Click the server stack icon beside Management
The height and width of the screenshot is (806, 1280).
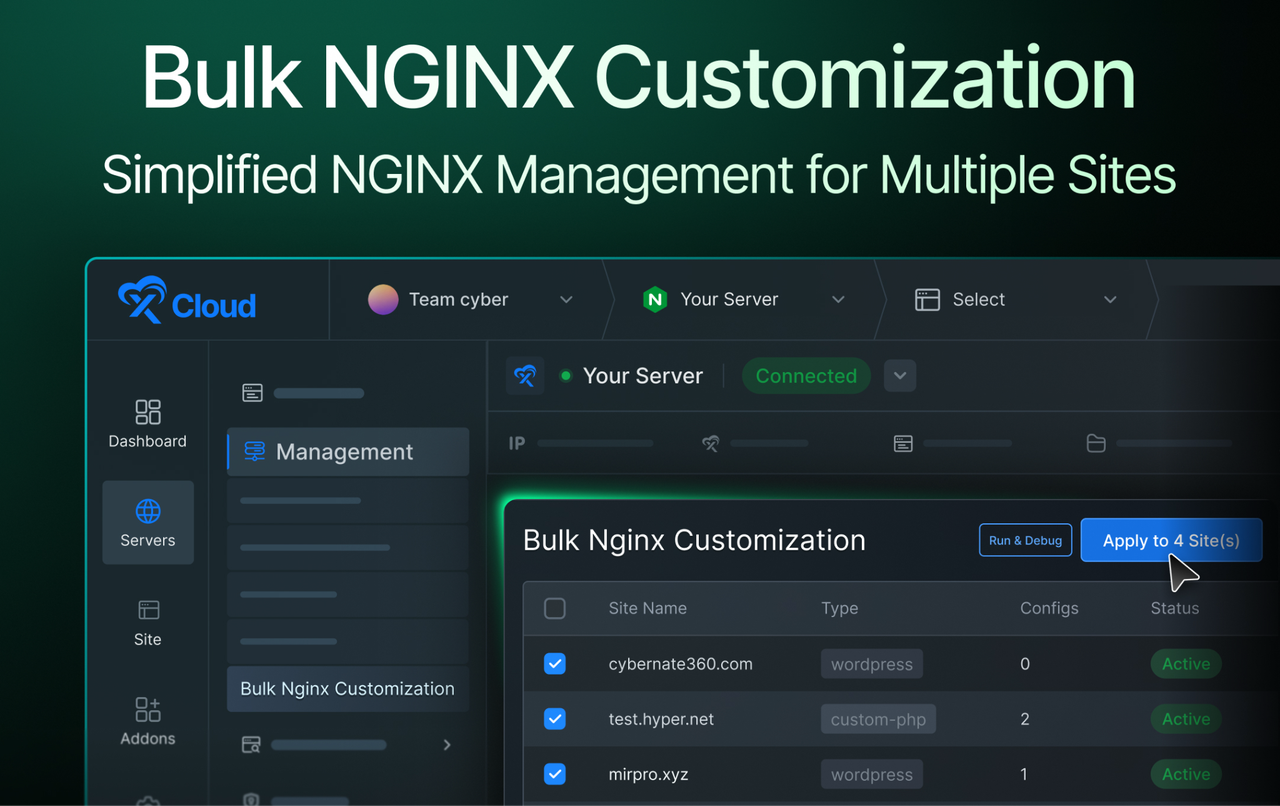tap(255, 452)
